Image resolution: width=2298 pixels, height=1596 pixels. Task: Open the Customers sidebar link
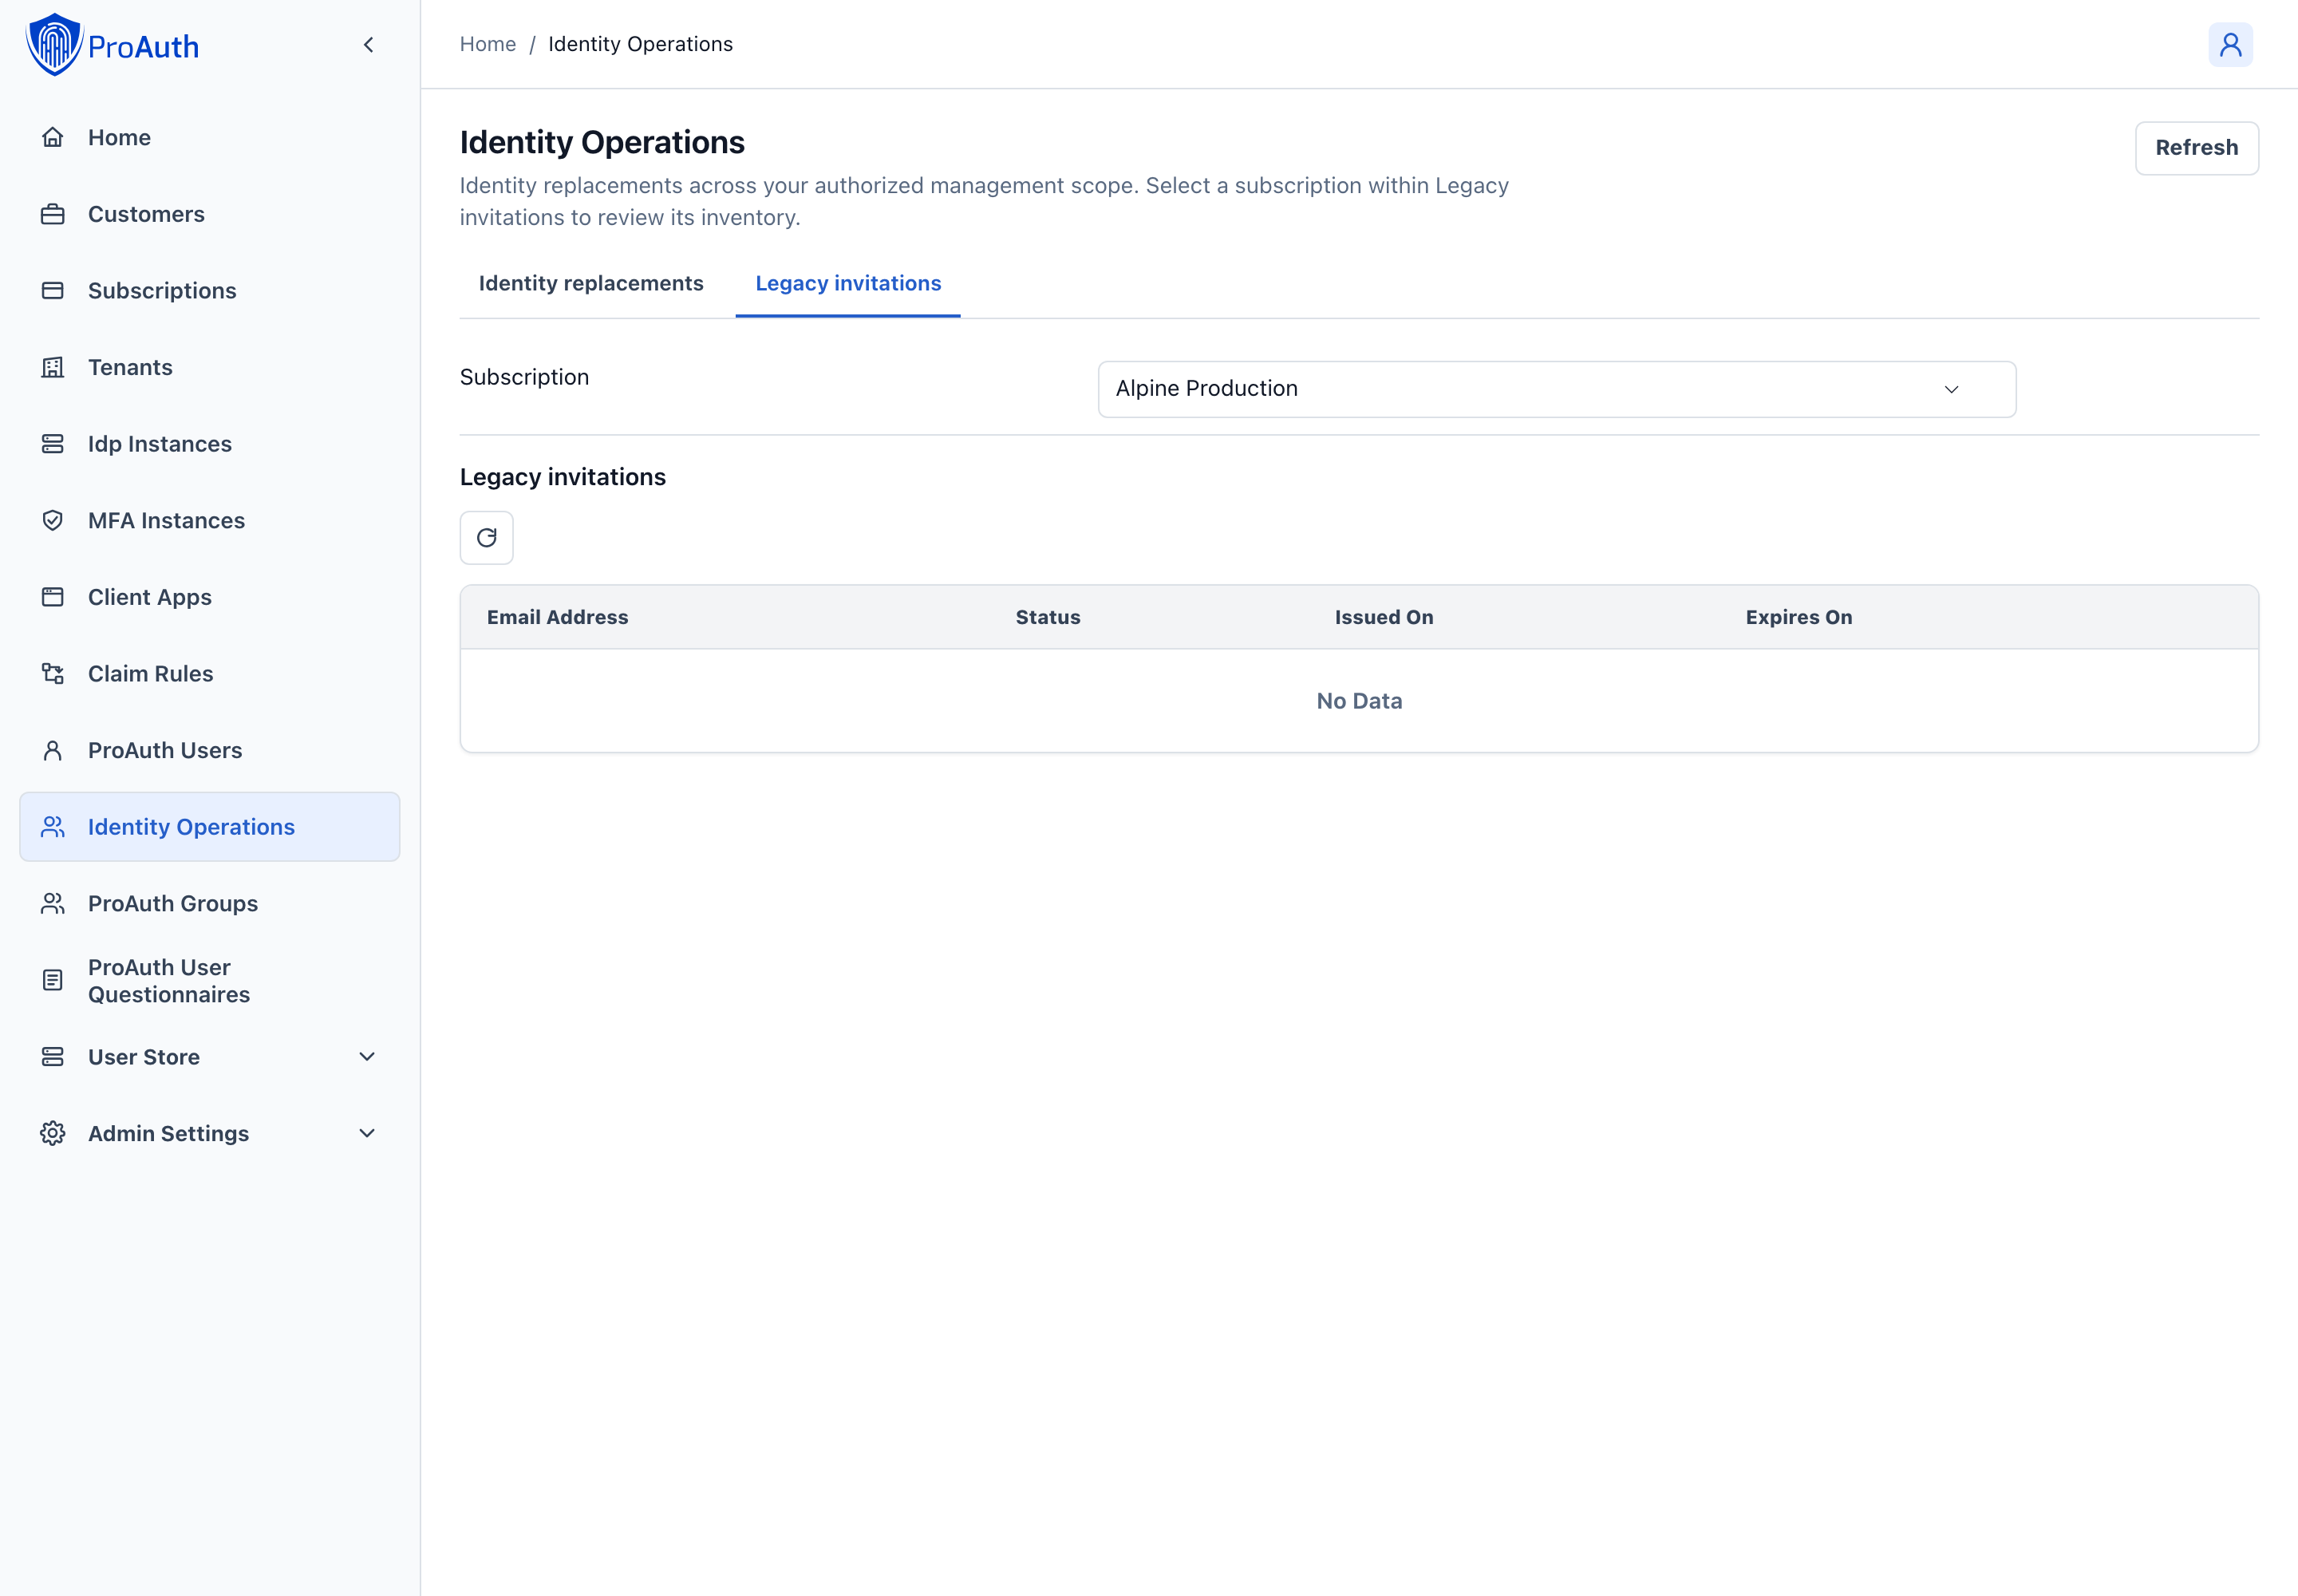210,214
